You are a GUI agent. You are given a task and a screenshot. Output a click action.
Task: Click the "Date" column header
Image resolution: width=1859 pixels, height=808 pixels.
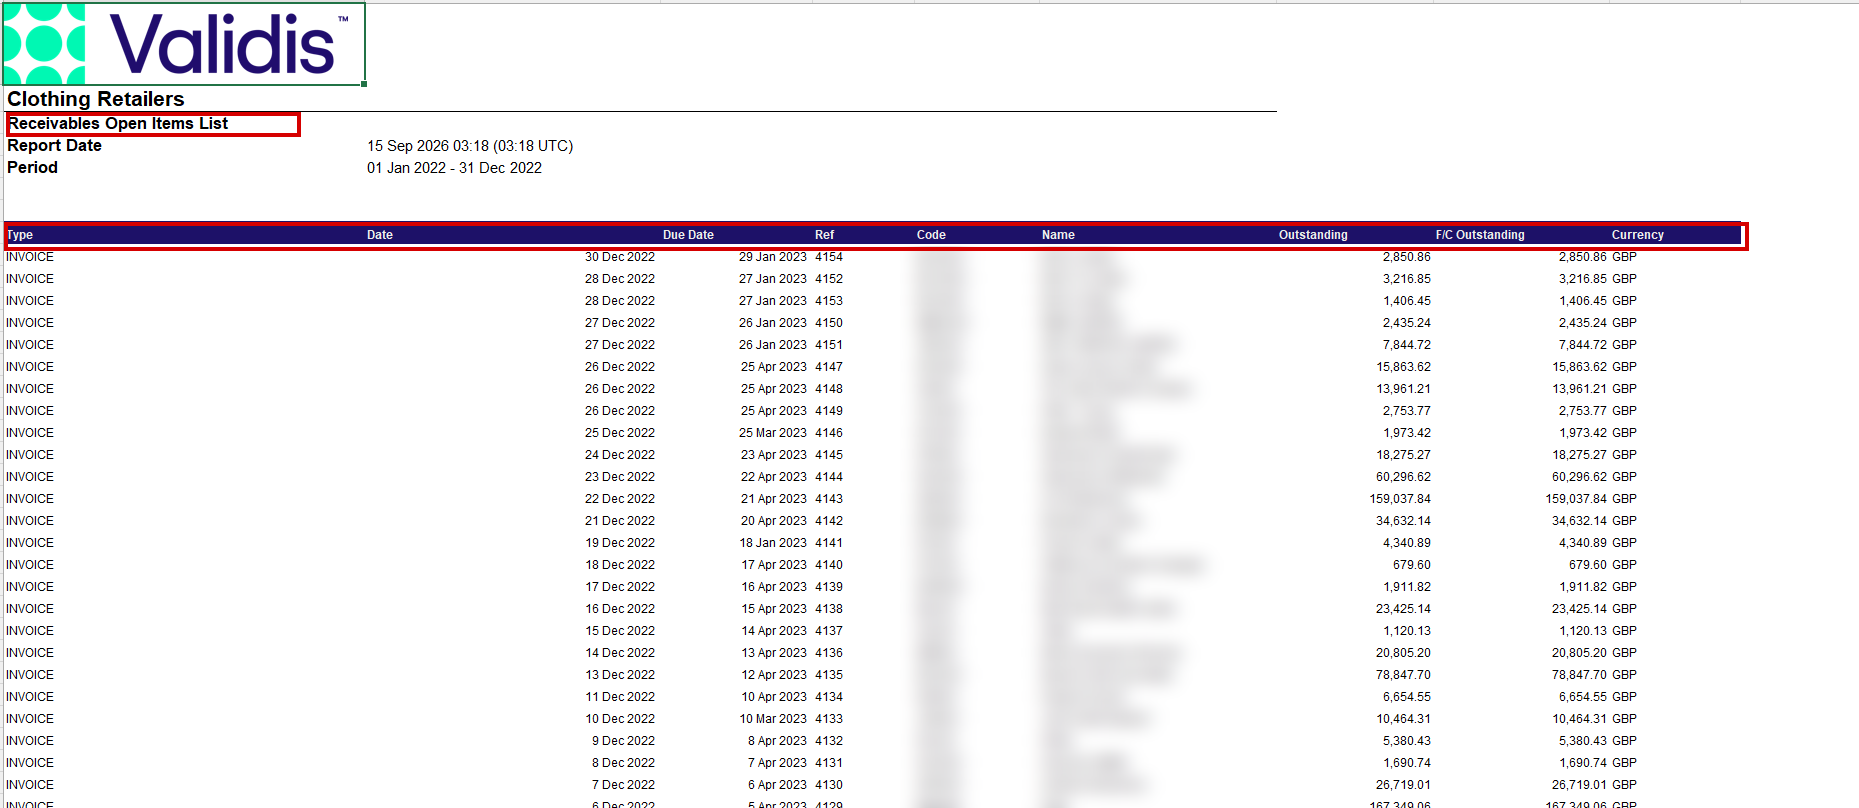[380, 235]
